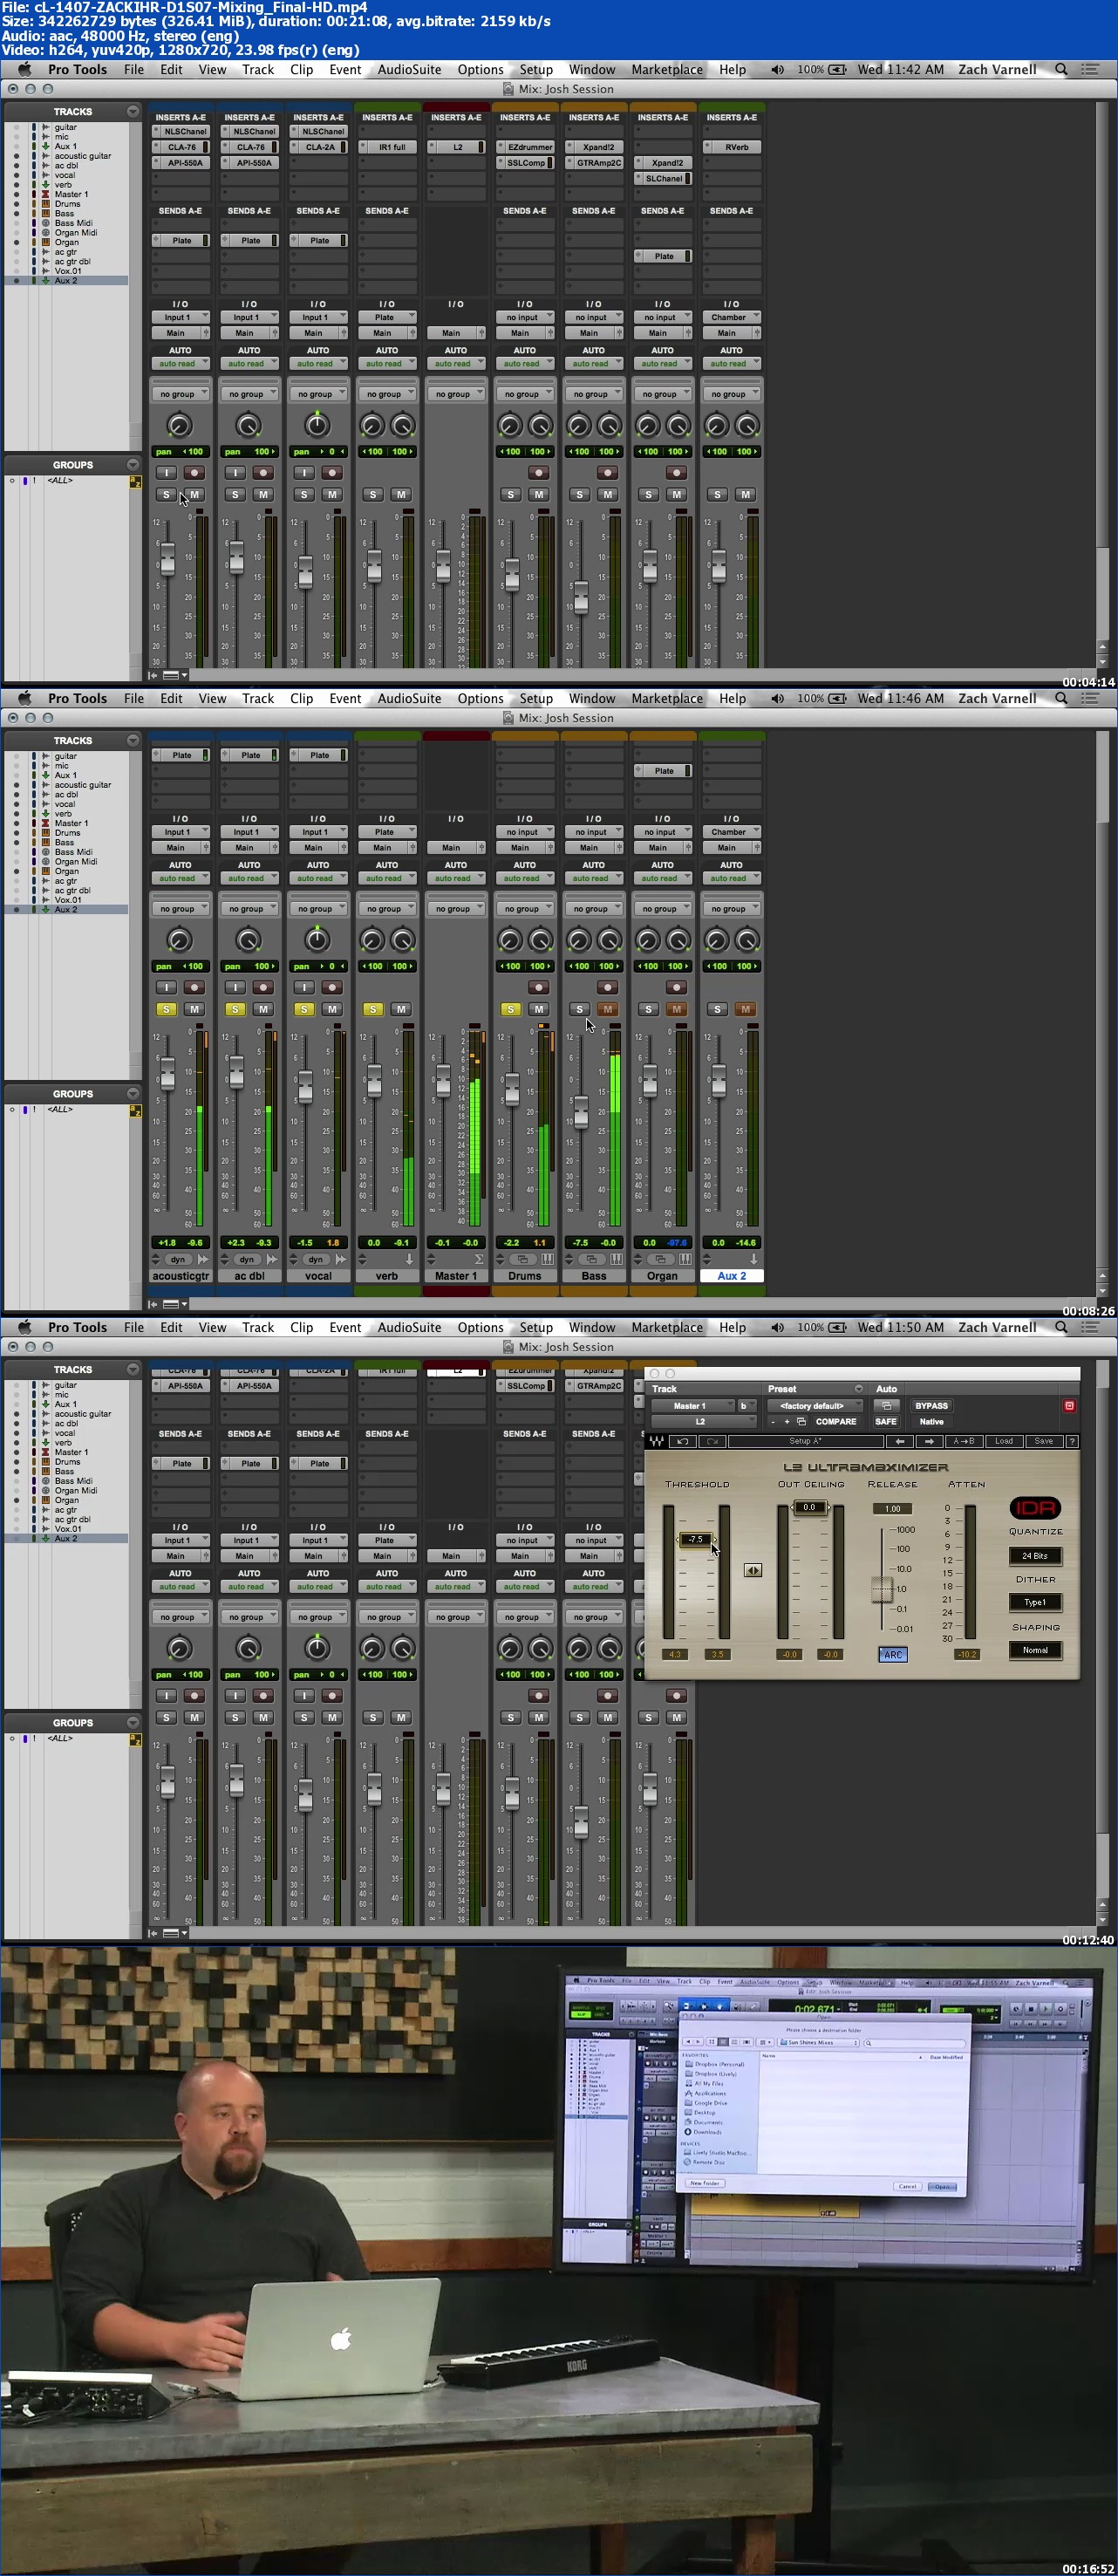
Task: Open the auto read selector on the Bass strip
Action: (x=593, y=878)
